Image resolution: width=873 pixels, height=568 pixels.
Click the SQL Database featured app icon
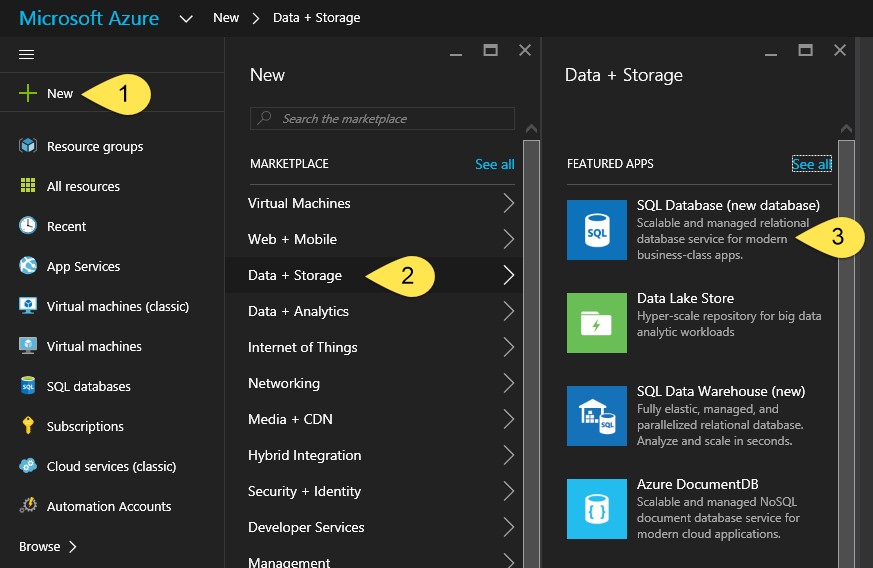[597, 230]
